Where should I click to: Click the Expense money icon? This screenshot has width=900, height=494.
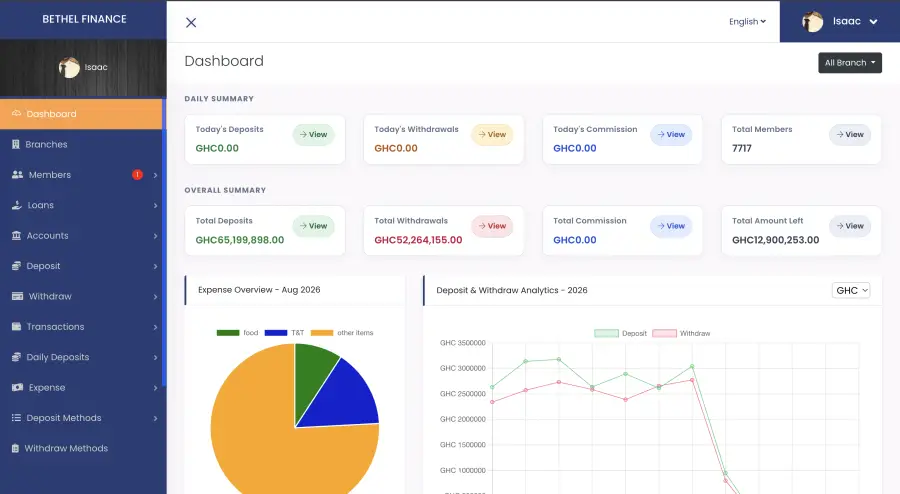17,387
